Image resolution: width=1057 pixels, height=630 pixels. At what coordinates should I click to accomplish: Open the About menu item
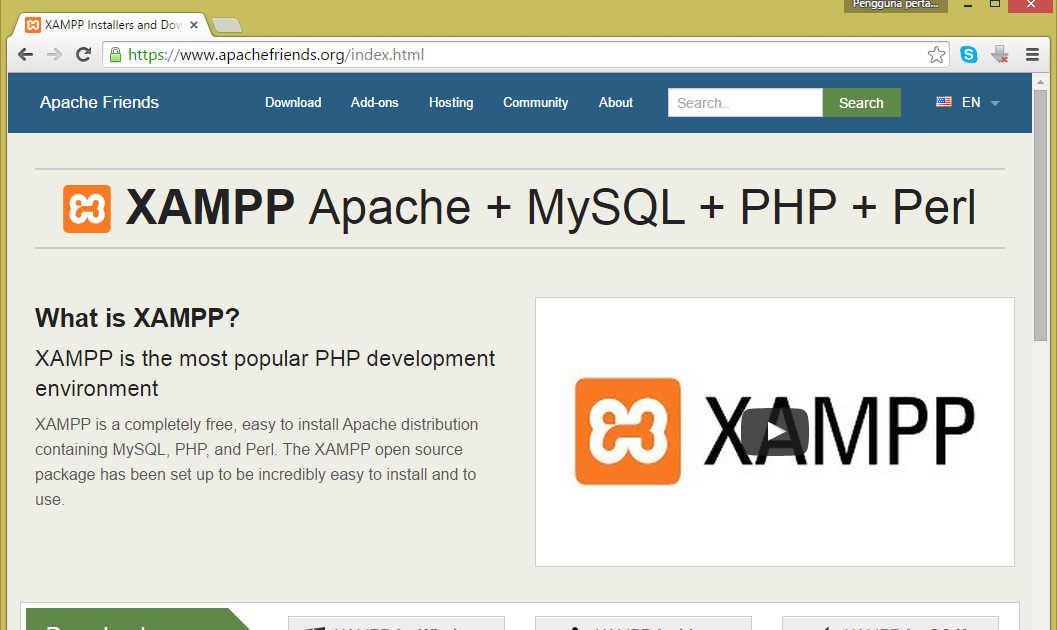(616, 102)
